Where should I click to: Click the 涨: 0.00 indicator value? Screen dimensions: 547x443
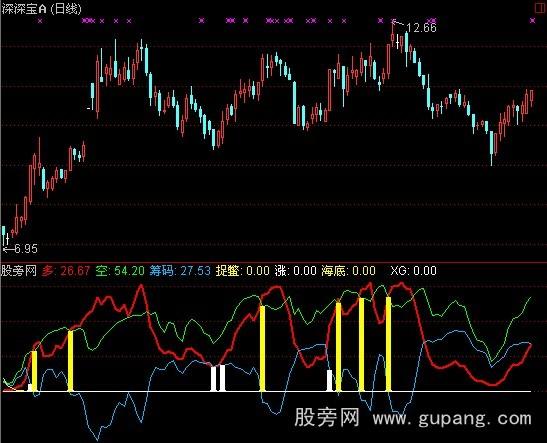(x=295, y=270)
